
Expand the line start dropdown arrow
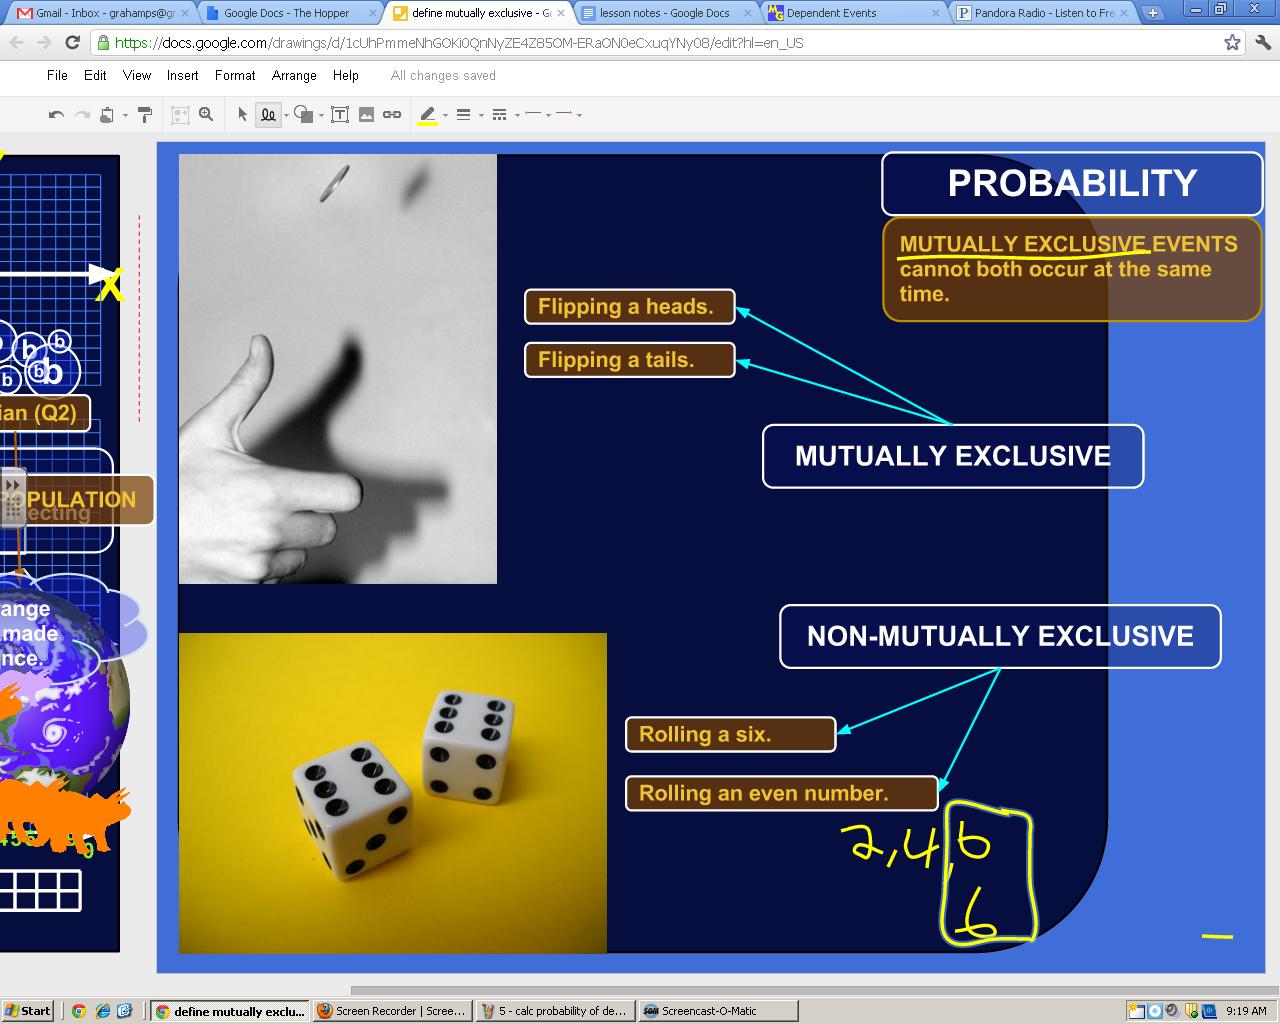[548, 116]
